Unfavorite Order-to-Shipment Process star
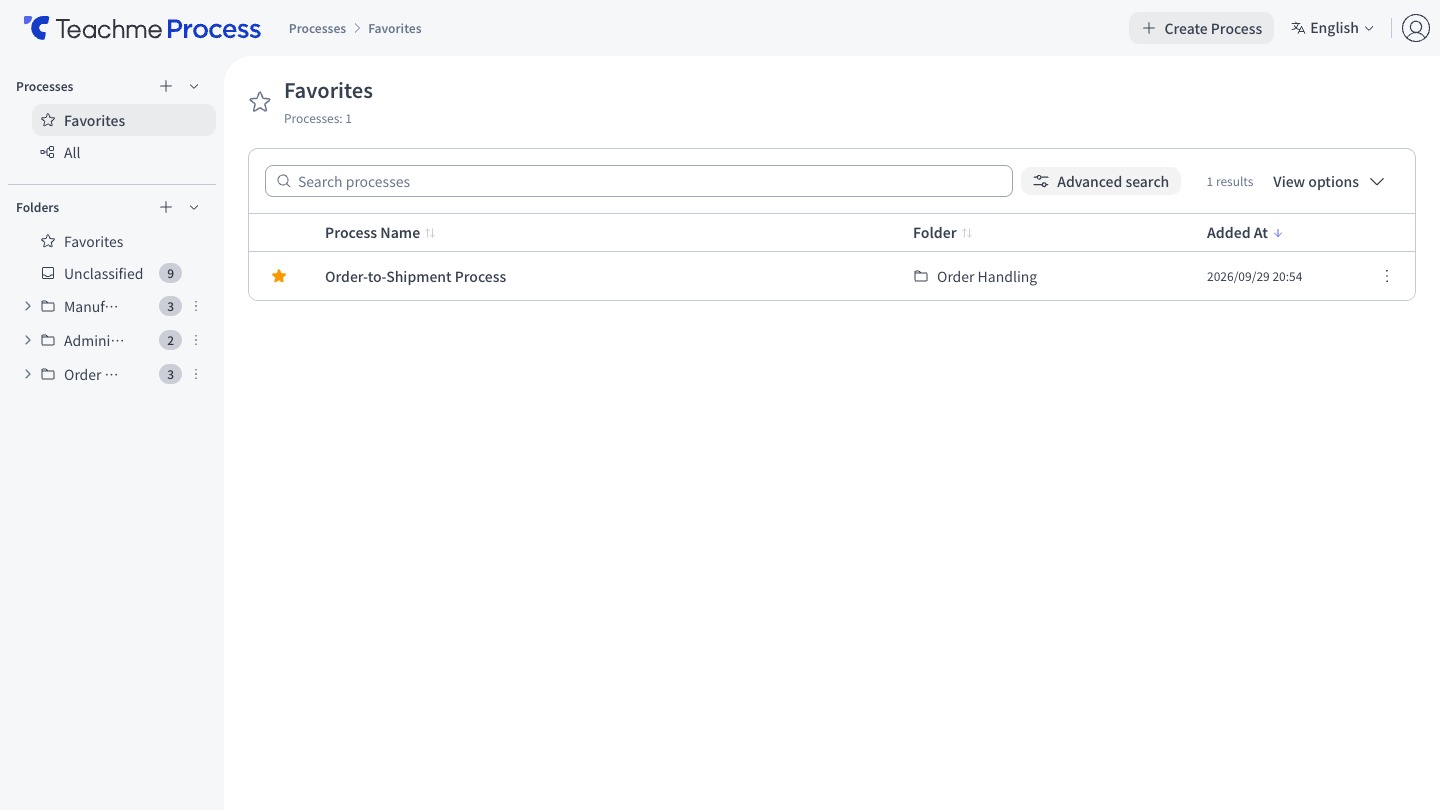The image size is (1440, 810). click(279, 276)
